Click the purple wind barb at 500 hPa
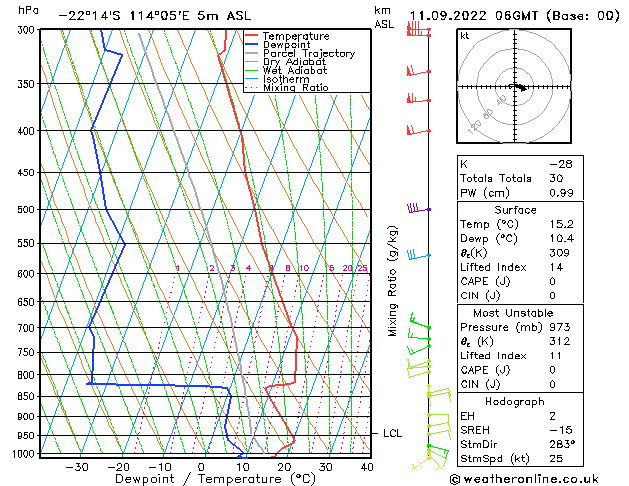The height and width of the screenshot is (486, 629). (x=419, y=209)
